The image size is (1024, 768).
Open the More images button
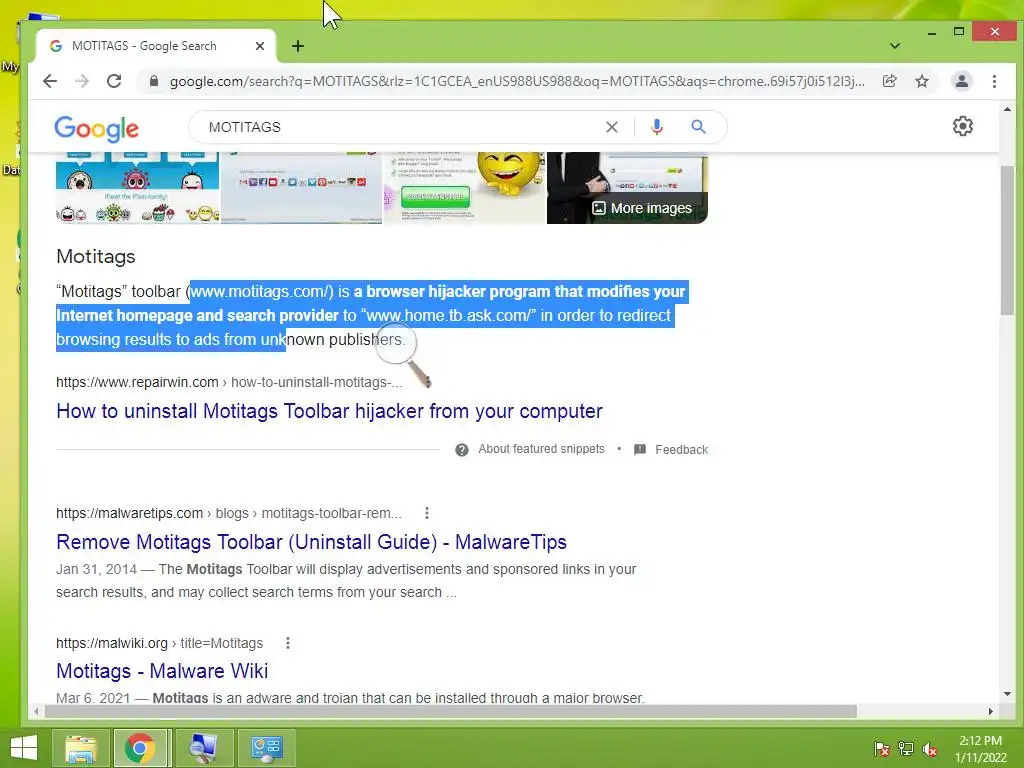[x=641, y=208]
